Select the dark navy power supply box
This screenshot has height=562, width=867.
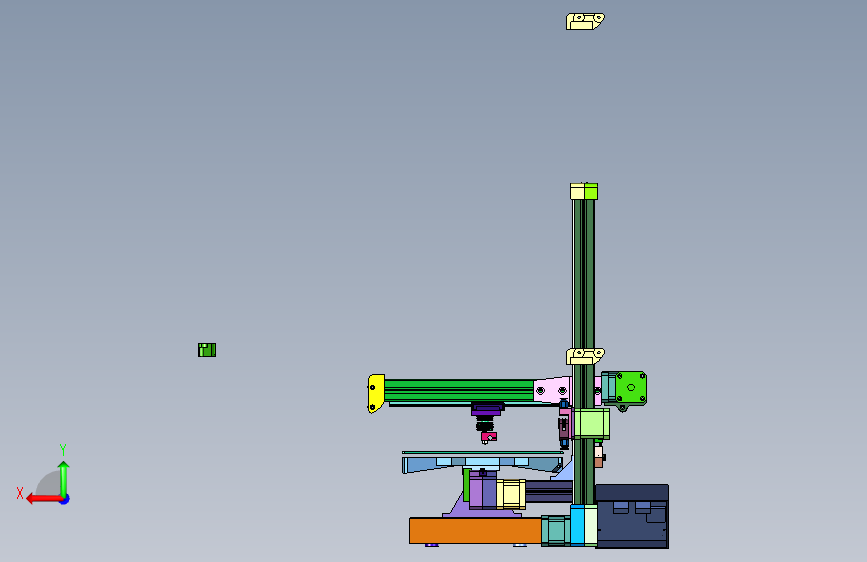coord(632,516)
